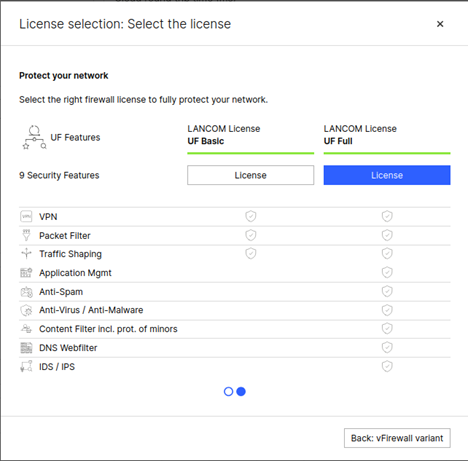This screenshot has width=468, height=461.
Task: Click Application Mgmt shield under UF Full
Action: tap(387, 273)
